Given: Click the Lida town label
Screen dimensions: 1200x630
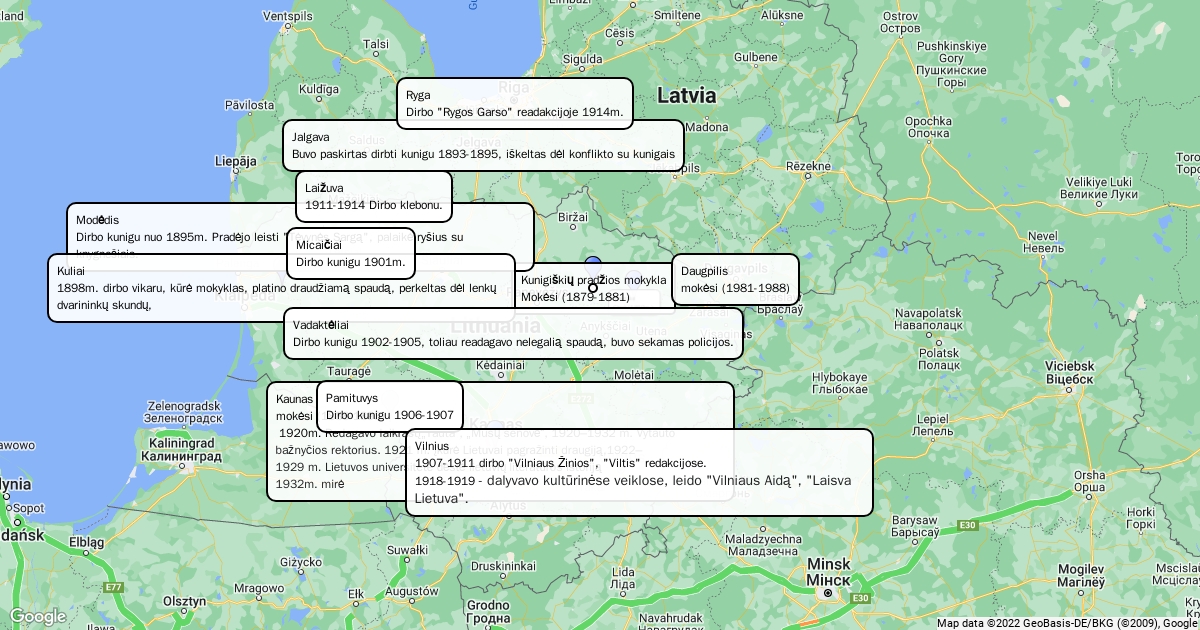Looking at the screenshot, I should pos(622,577).
